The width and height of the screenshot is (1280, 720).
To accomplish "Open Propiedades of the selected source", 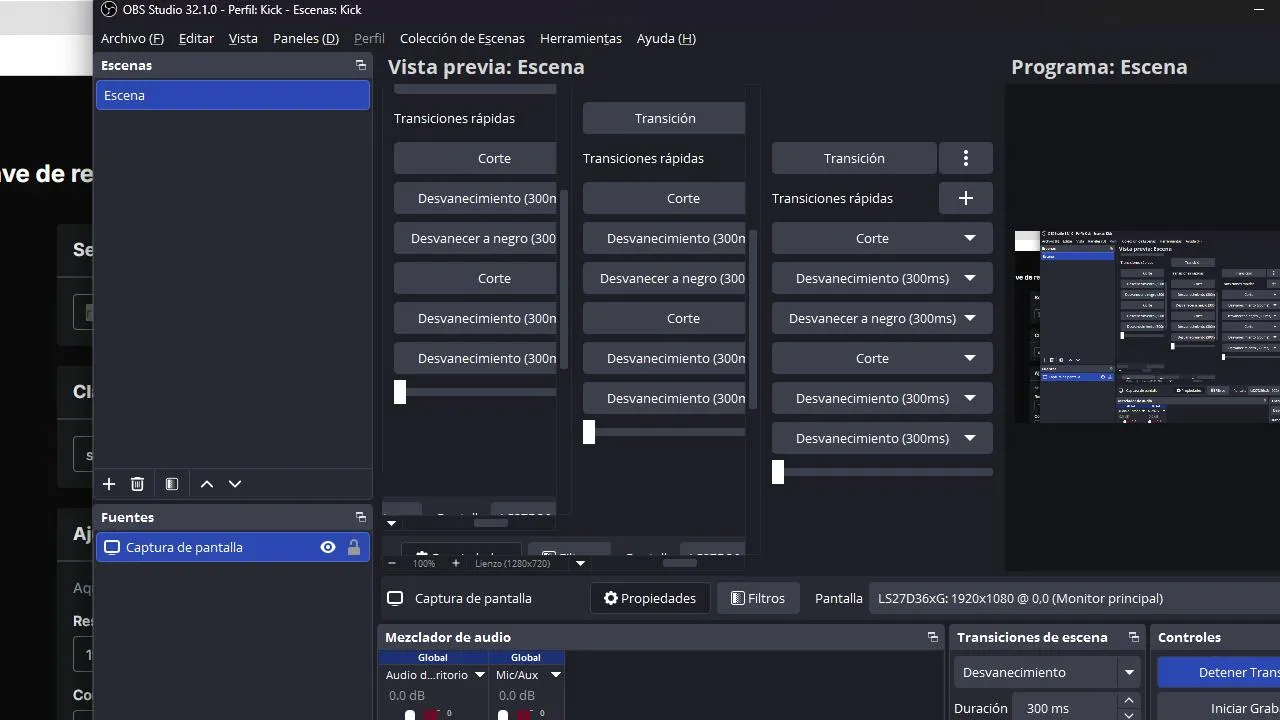I will click(x=650, y=598).
